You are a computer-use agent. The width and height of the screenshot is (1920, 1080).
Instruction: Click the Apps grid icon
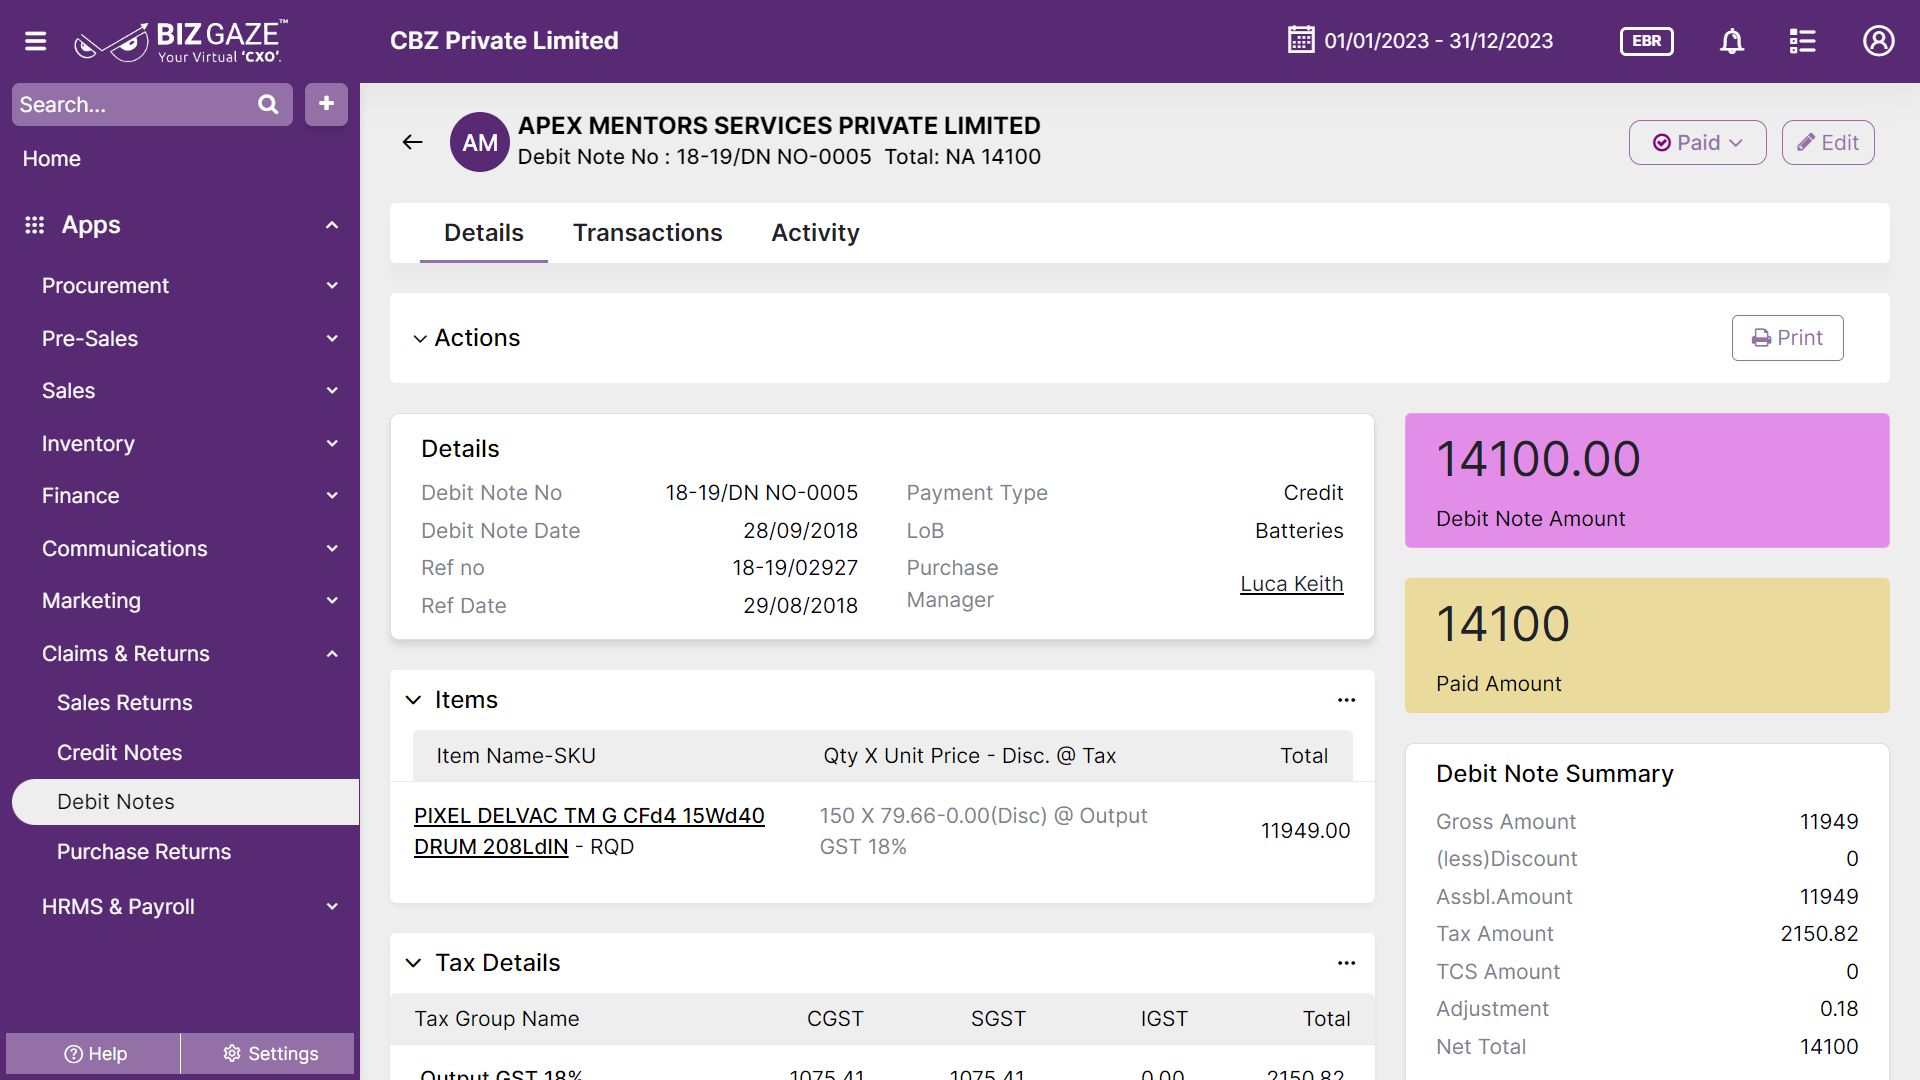35,225
